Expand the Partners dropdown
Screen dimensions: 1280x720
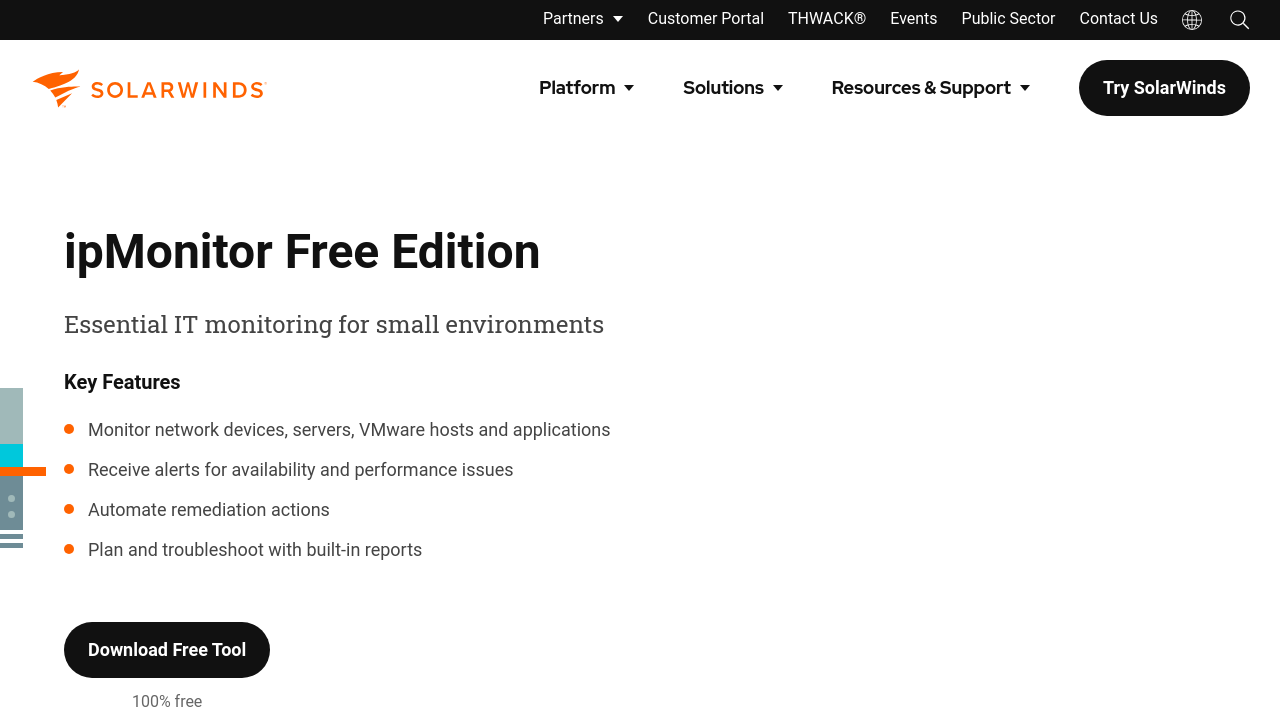[582, 19]
